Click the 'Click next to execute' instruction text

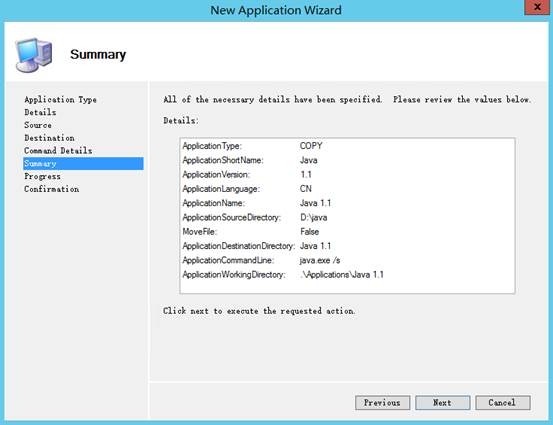(259, 311)
